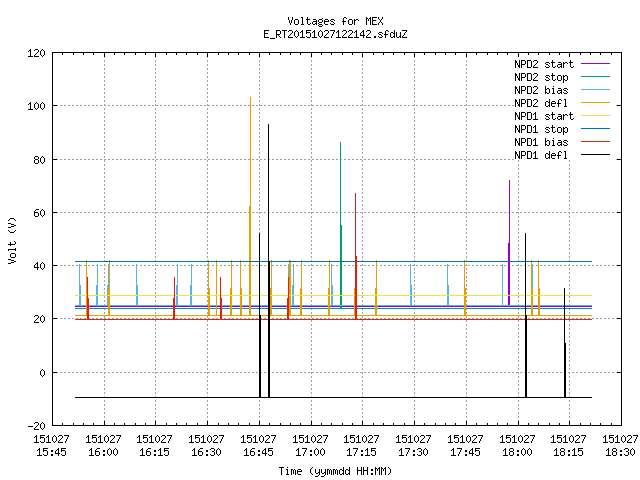Screen dimensions: 640x480
Task: Click the y-axis tick value 100
Action: (36, 106)
